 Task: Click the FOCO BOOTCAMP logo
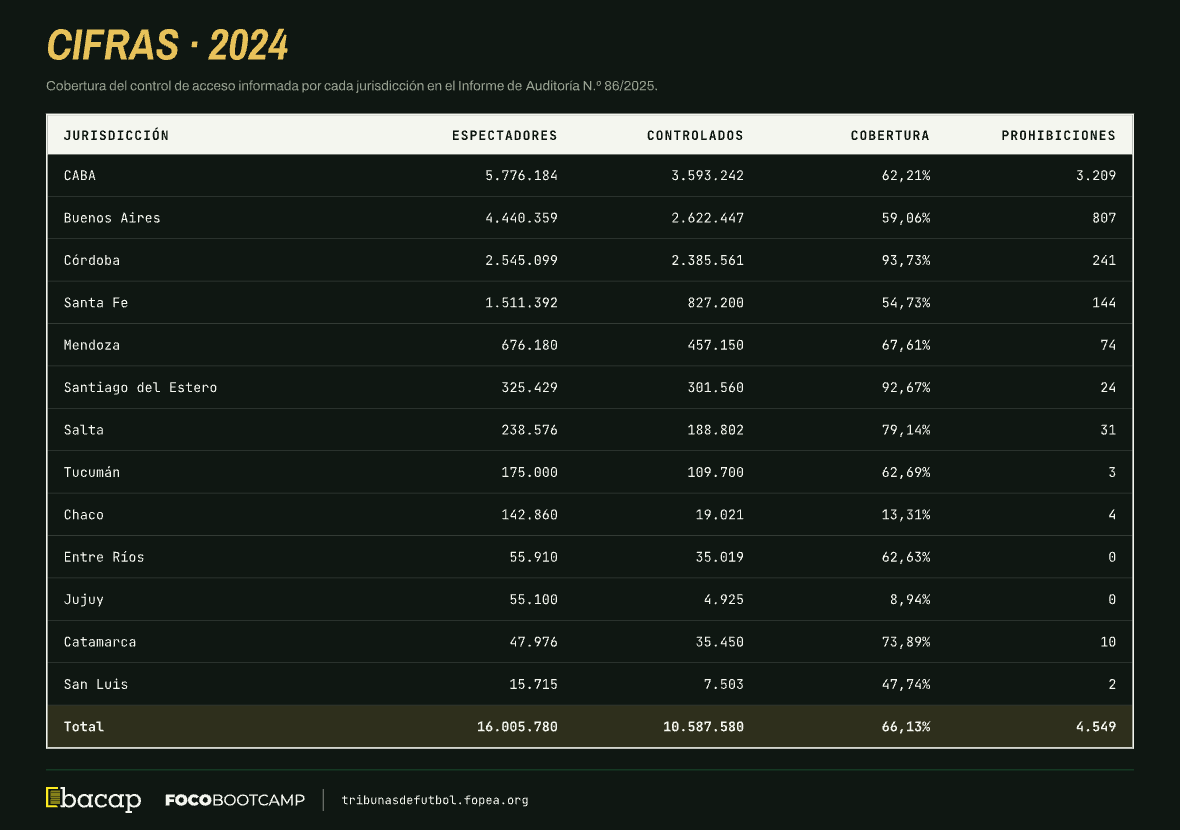pyautogui.click(x=235, y=800)
